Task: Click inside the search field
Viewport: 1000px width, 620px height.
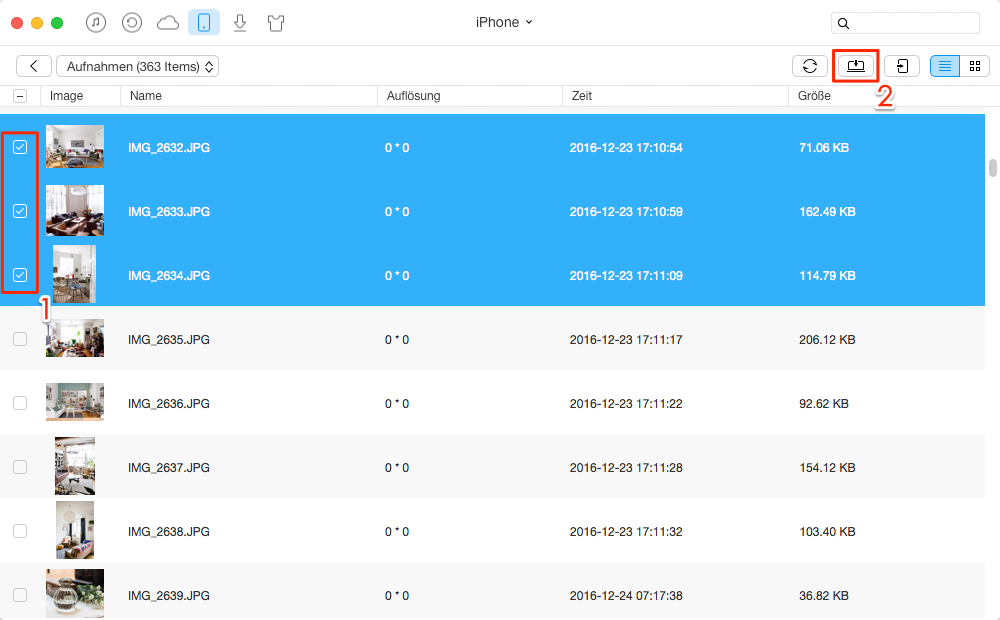Action: (x=905, y=23)
